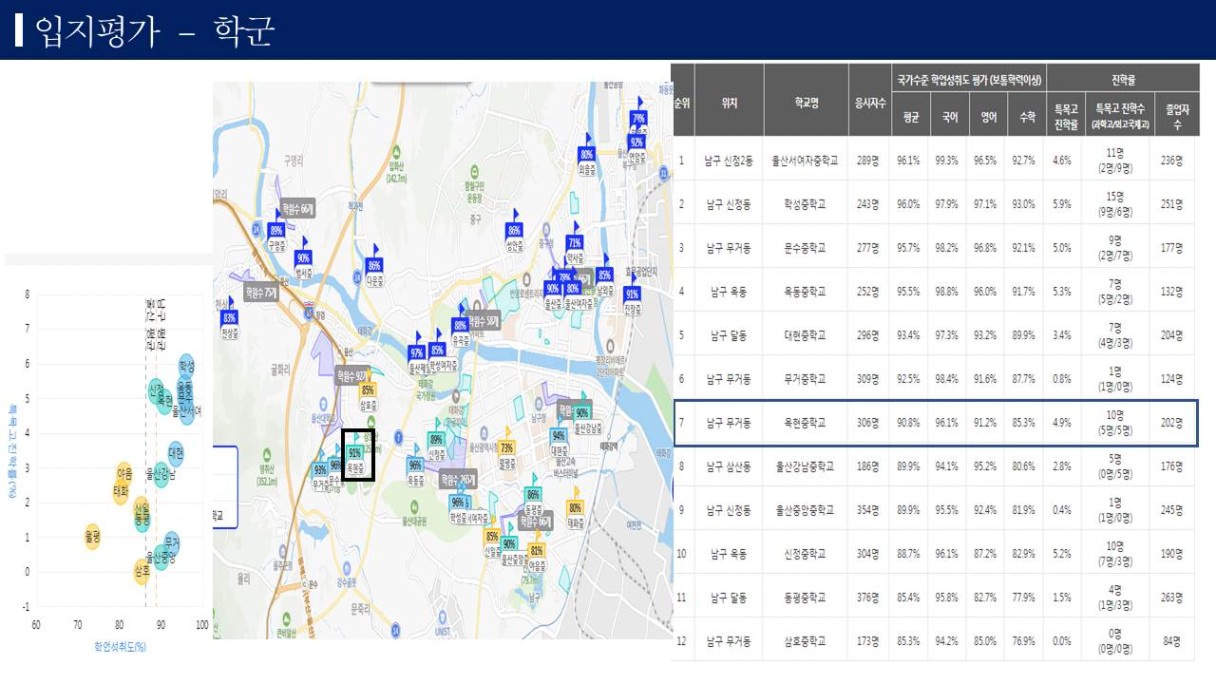Select the 외솔중 80% map marker
This screenshot has width=1216, height=684.
pyautogui.click(x=587, y=157)
